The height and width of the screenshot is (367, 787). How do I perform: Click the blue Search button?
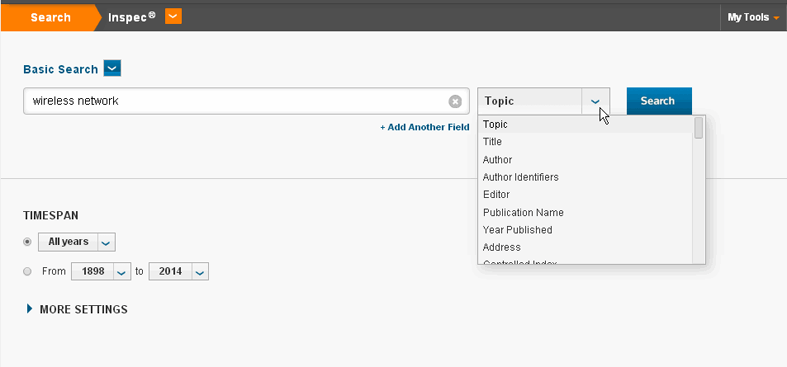pyautogui.click(x=659, y=101)
